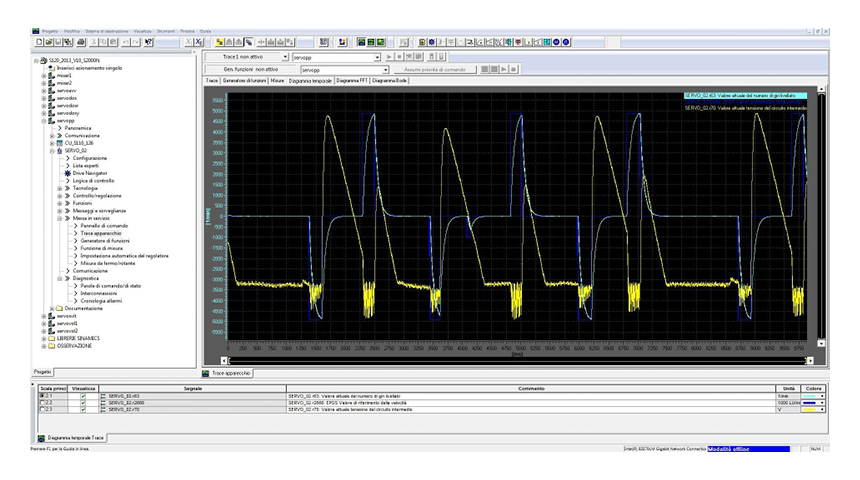Start function generator with play icon
Viewport: 860px width, 480px height.
[504, 70]
